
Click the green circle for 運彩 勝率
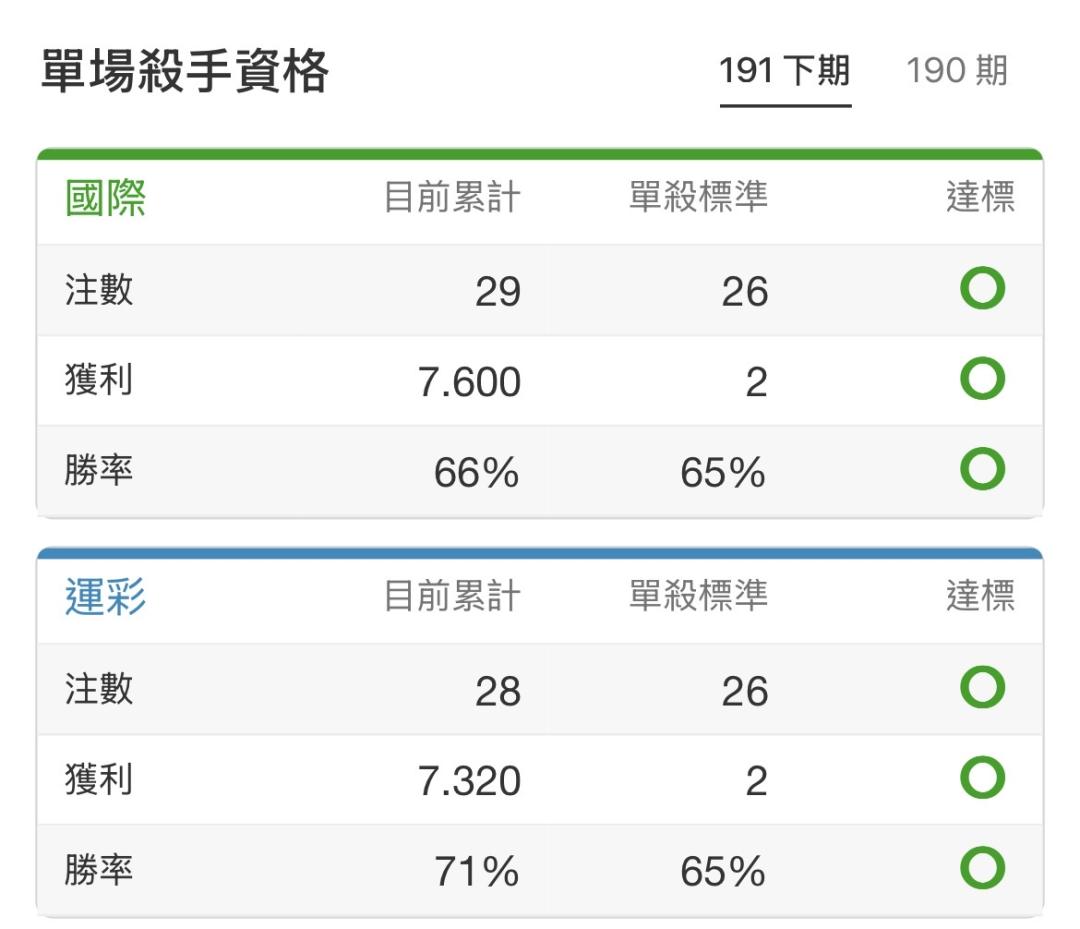click(982, 867)
